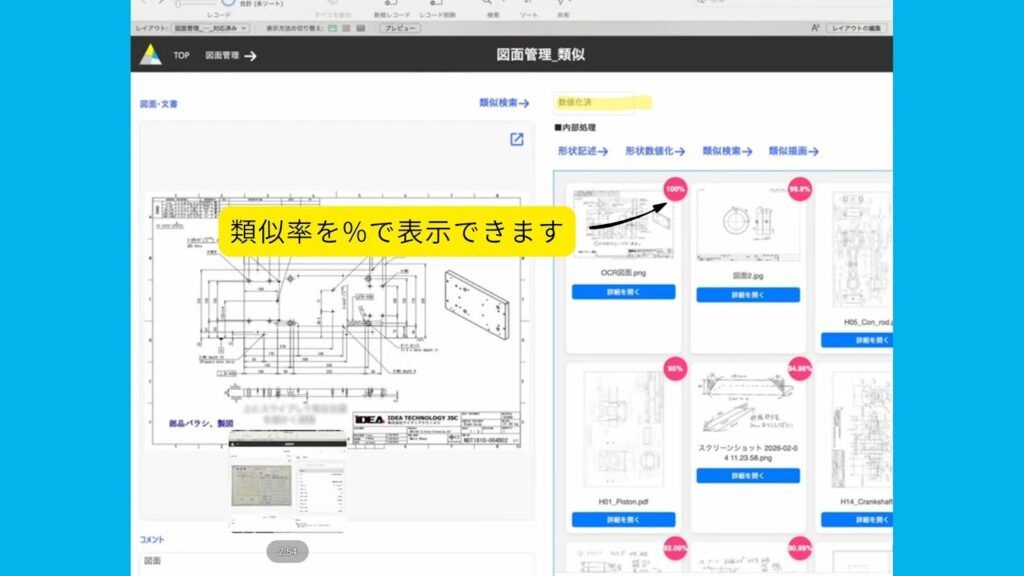This screenshot has height=576, width=1024.
Task: Switch to list view display icon
Action: (x=346, y=28)
